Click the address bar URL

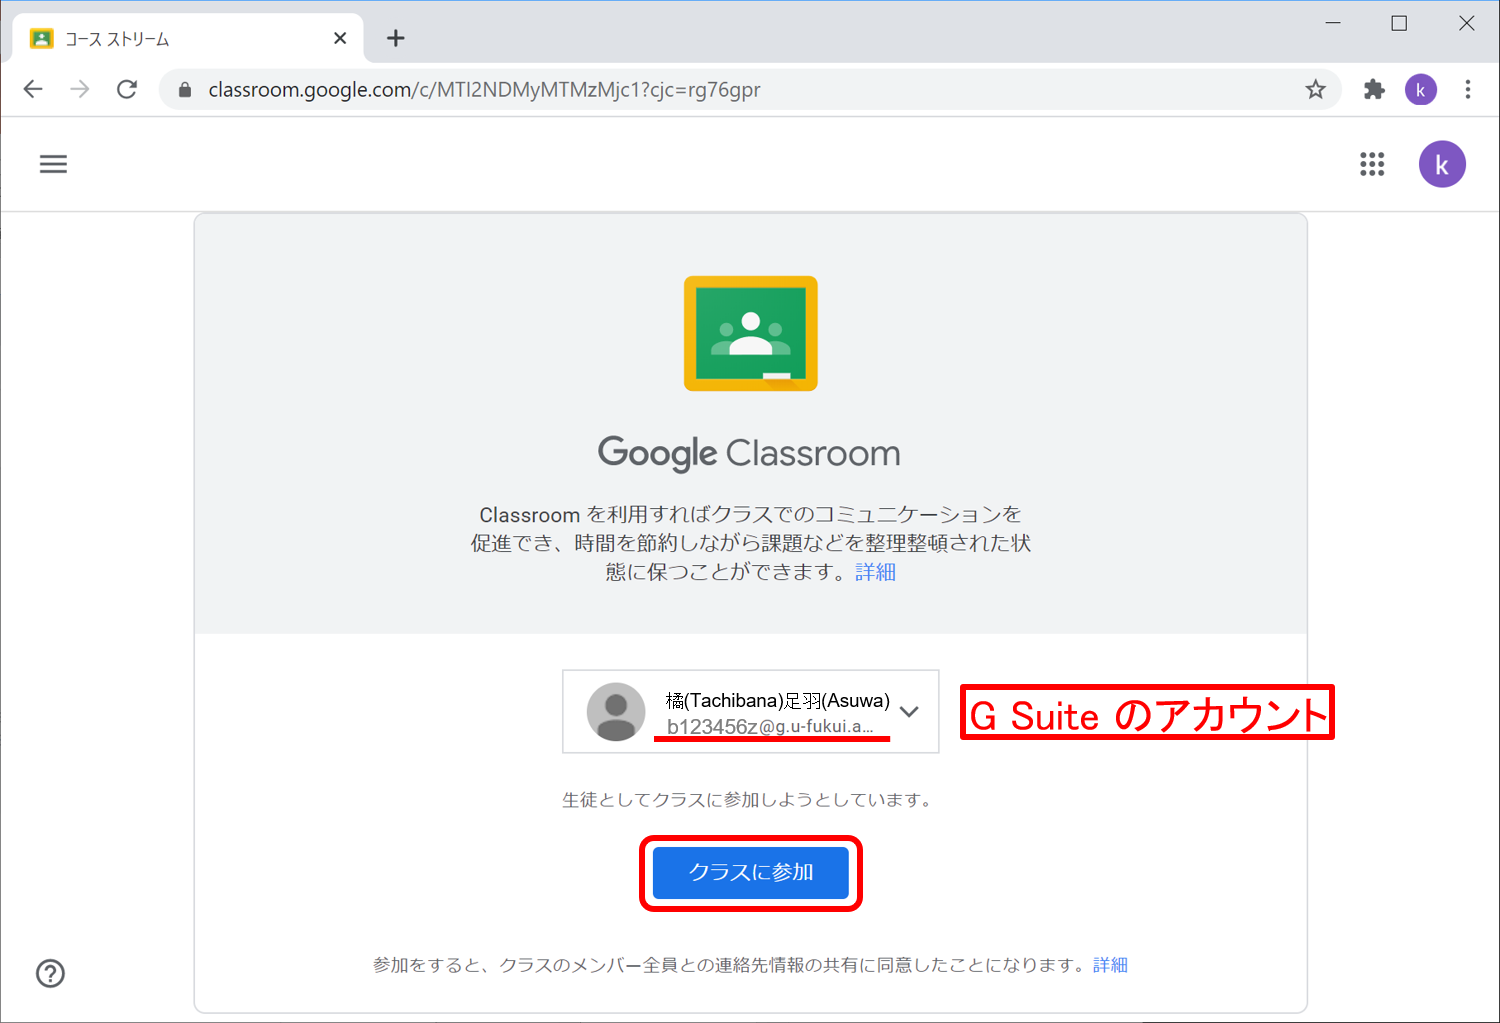[484, 90]
